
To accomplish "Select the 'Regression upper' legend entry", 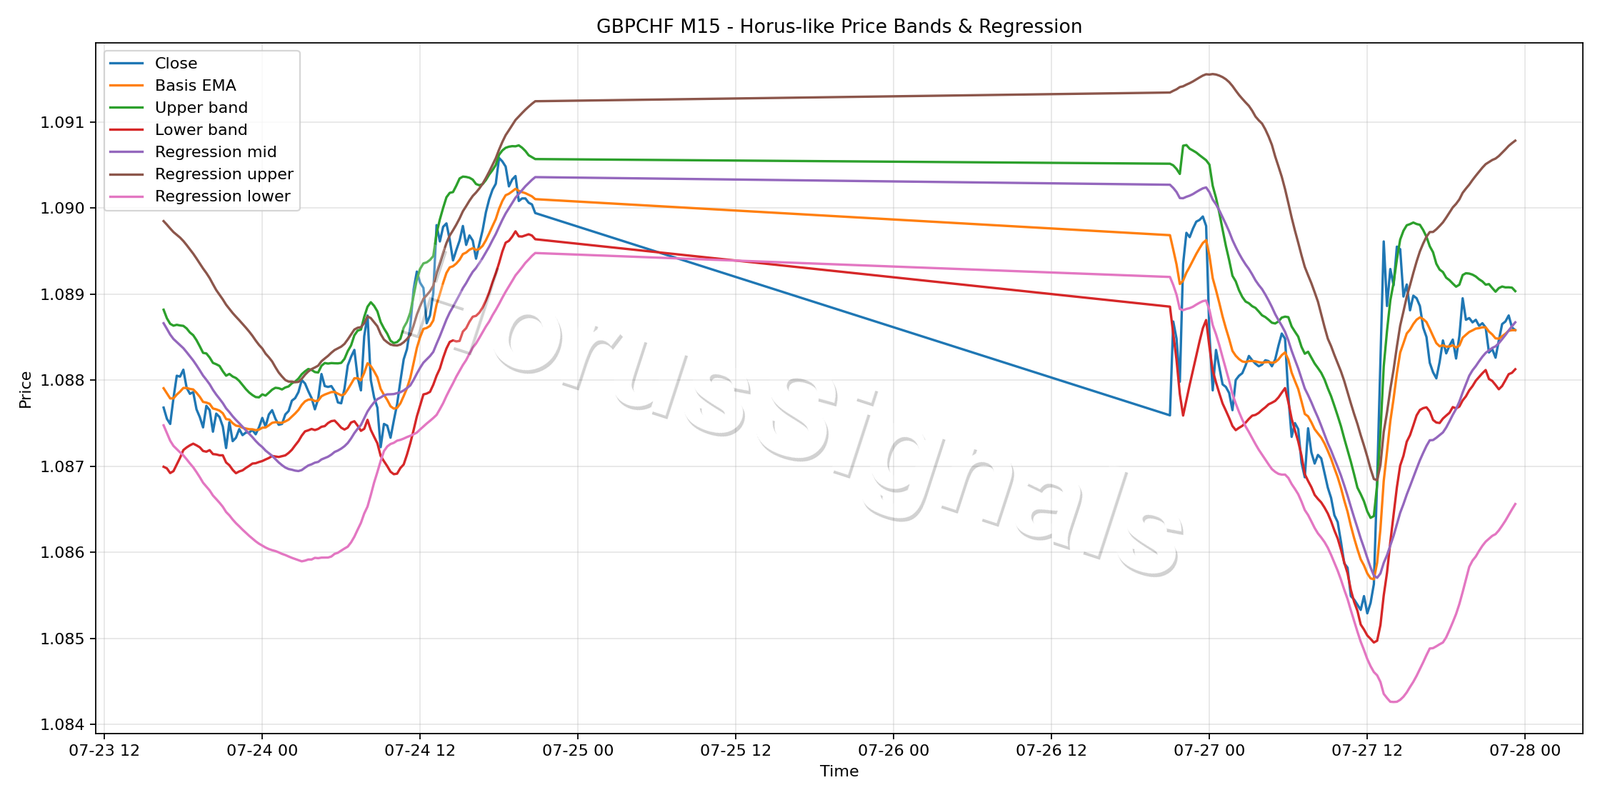I will (224, 174).
